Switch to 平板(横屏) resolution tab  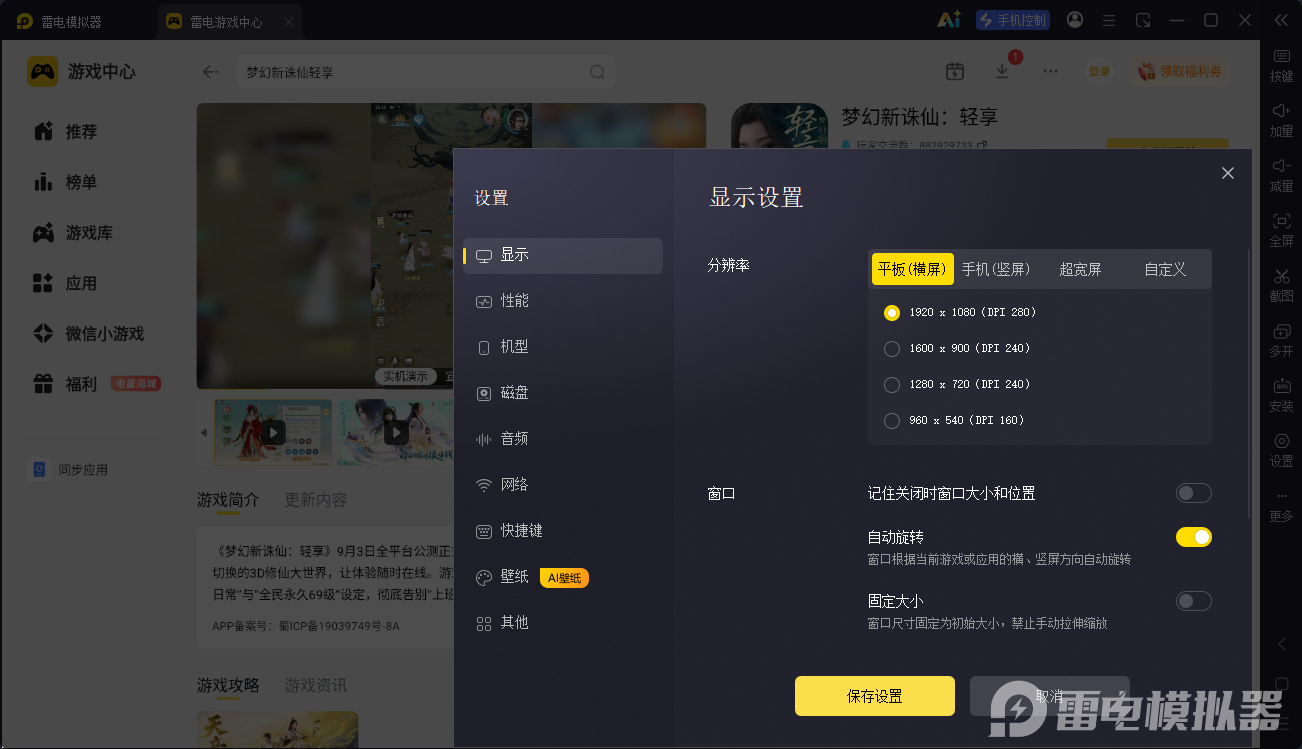click(x=912, y=269)
